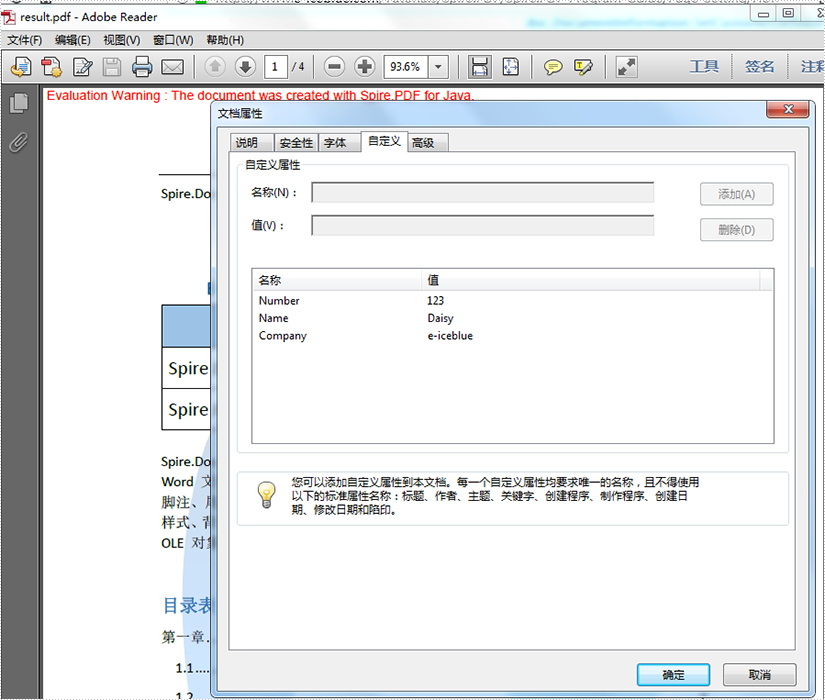
Task: Click the 删除(D) button
Action: [x=736, y=230]
